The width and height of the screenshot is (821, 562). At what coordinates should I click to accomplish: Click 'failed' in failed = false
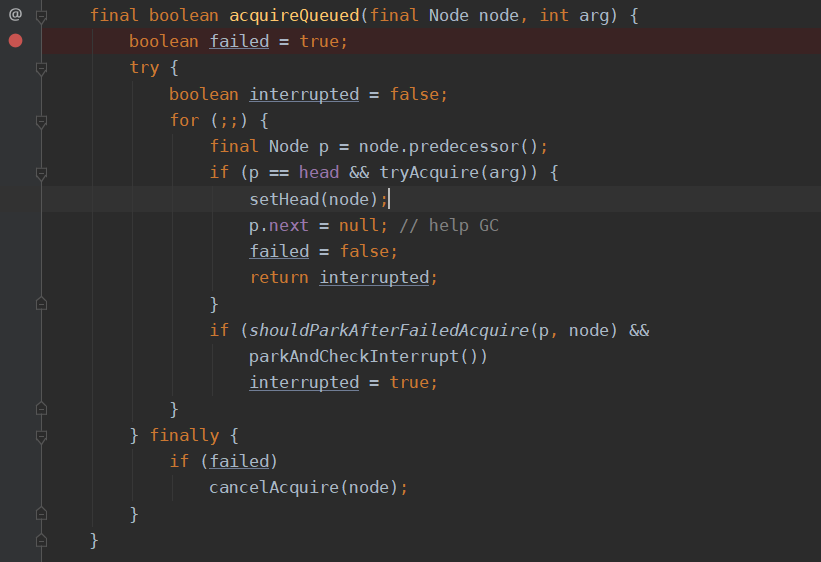pos(279,251)
